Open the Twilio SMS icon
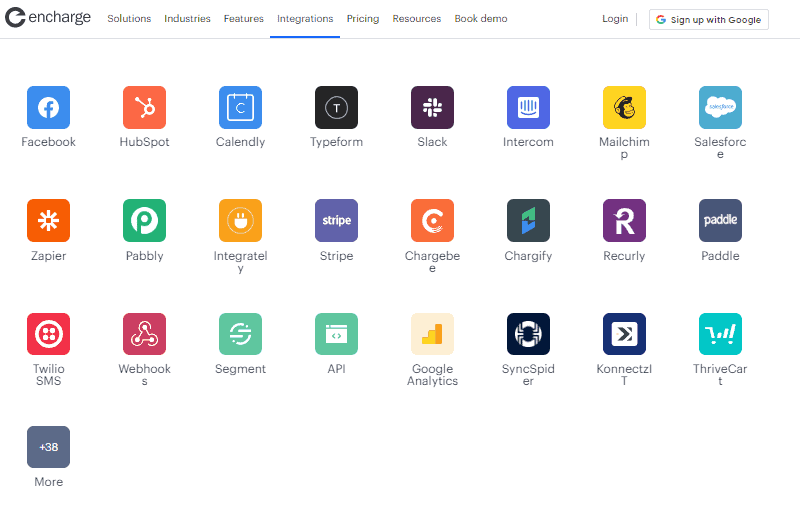 coord(48,334)
